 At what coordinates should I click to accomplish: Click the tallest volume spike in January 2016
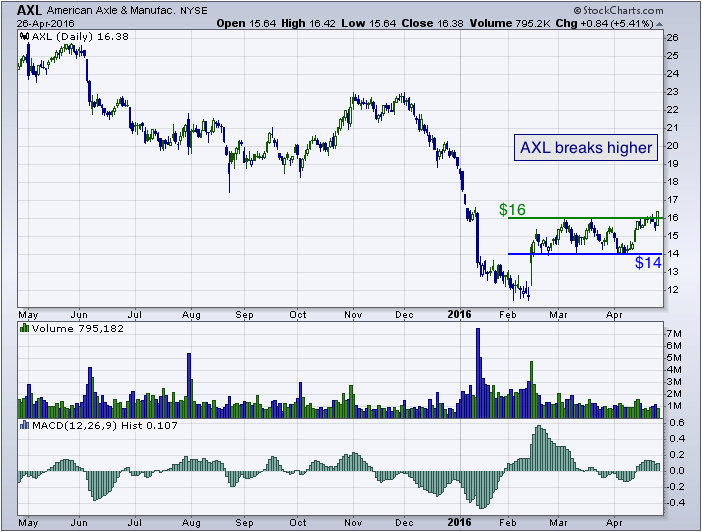(478, 373)
